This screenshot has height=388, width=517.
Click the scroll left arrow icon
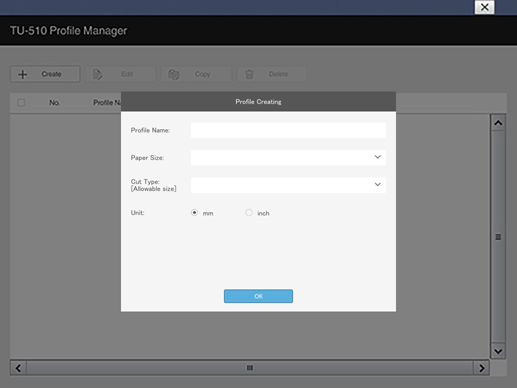[18, 368]
